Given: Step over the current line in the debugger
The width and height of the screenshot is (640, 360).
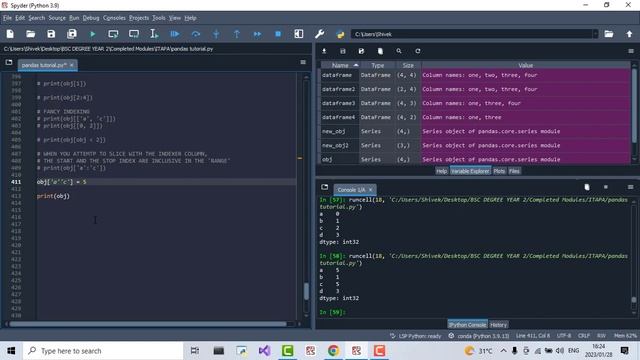Looking at the screenshot, I should [x=196, y=34].
